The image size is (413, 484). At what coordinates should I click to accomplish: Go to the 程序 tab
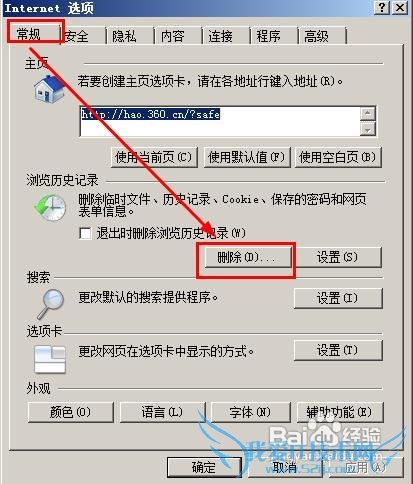tap(269, 36)
